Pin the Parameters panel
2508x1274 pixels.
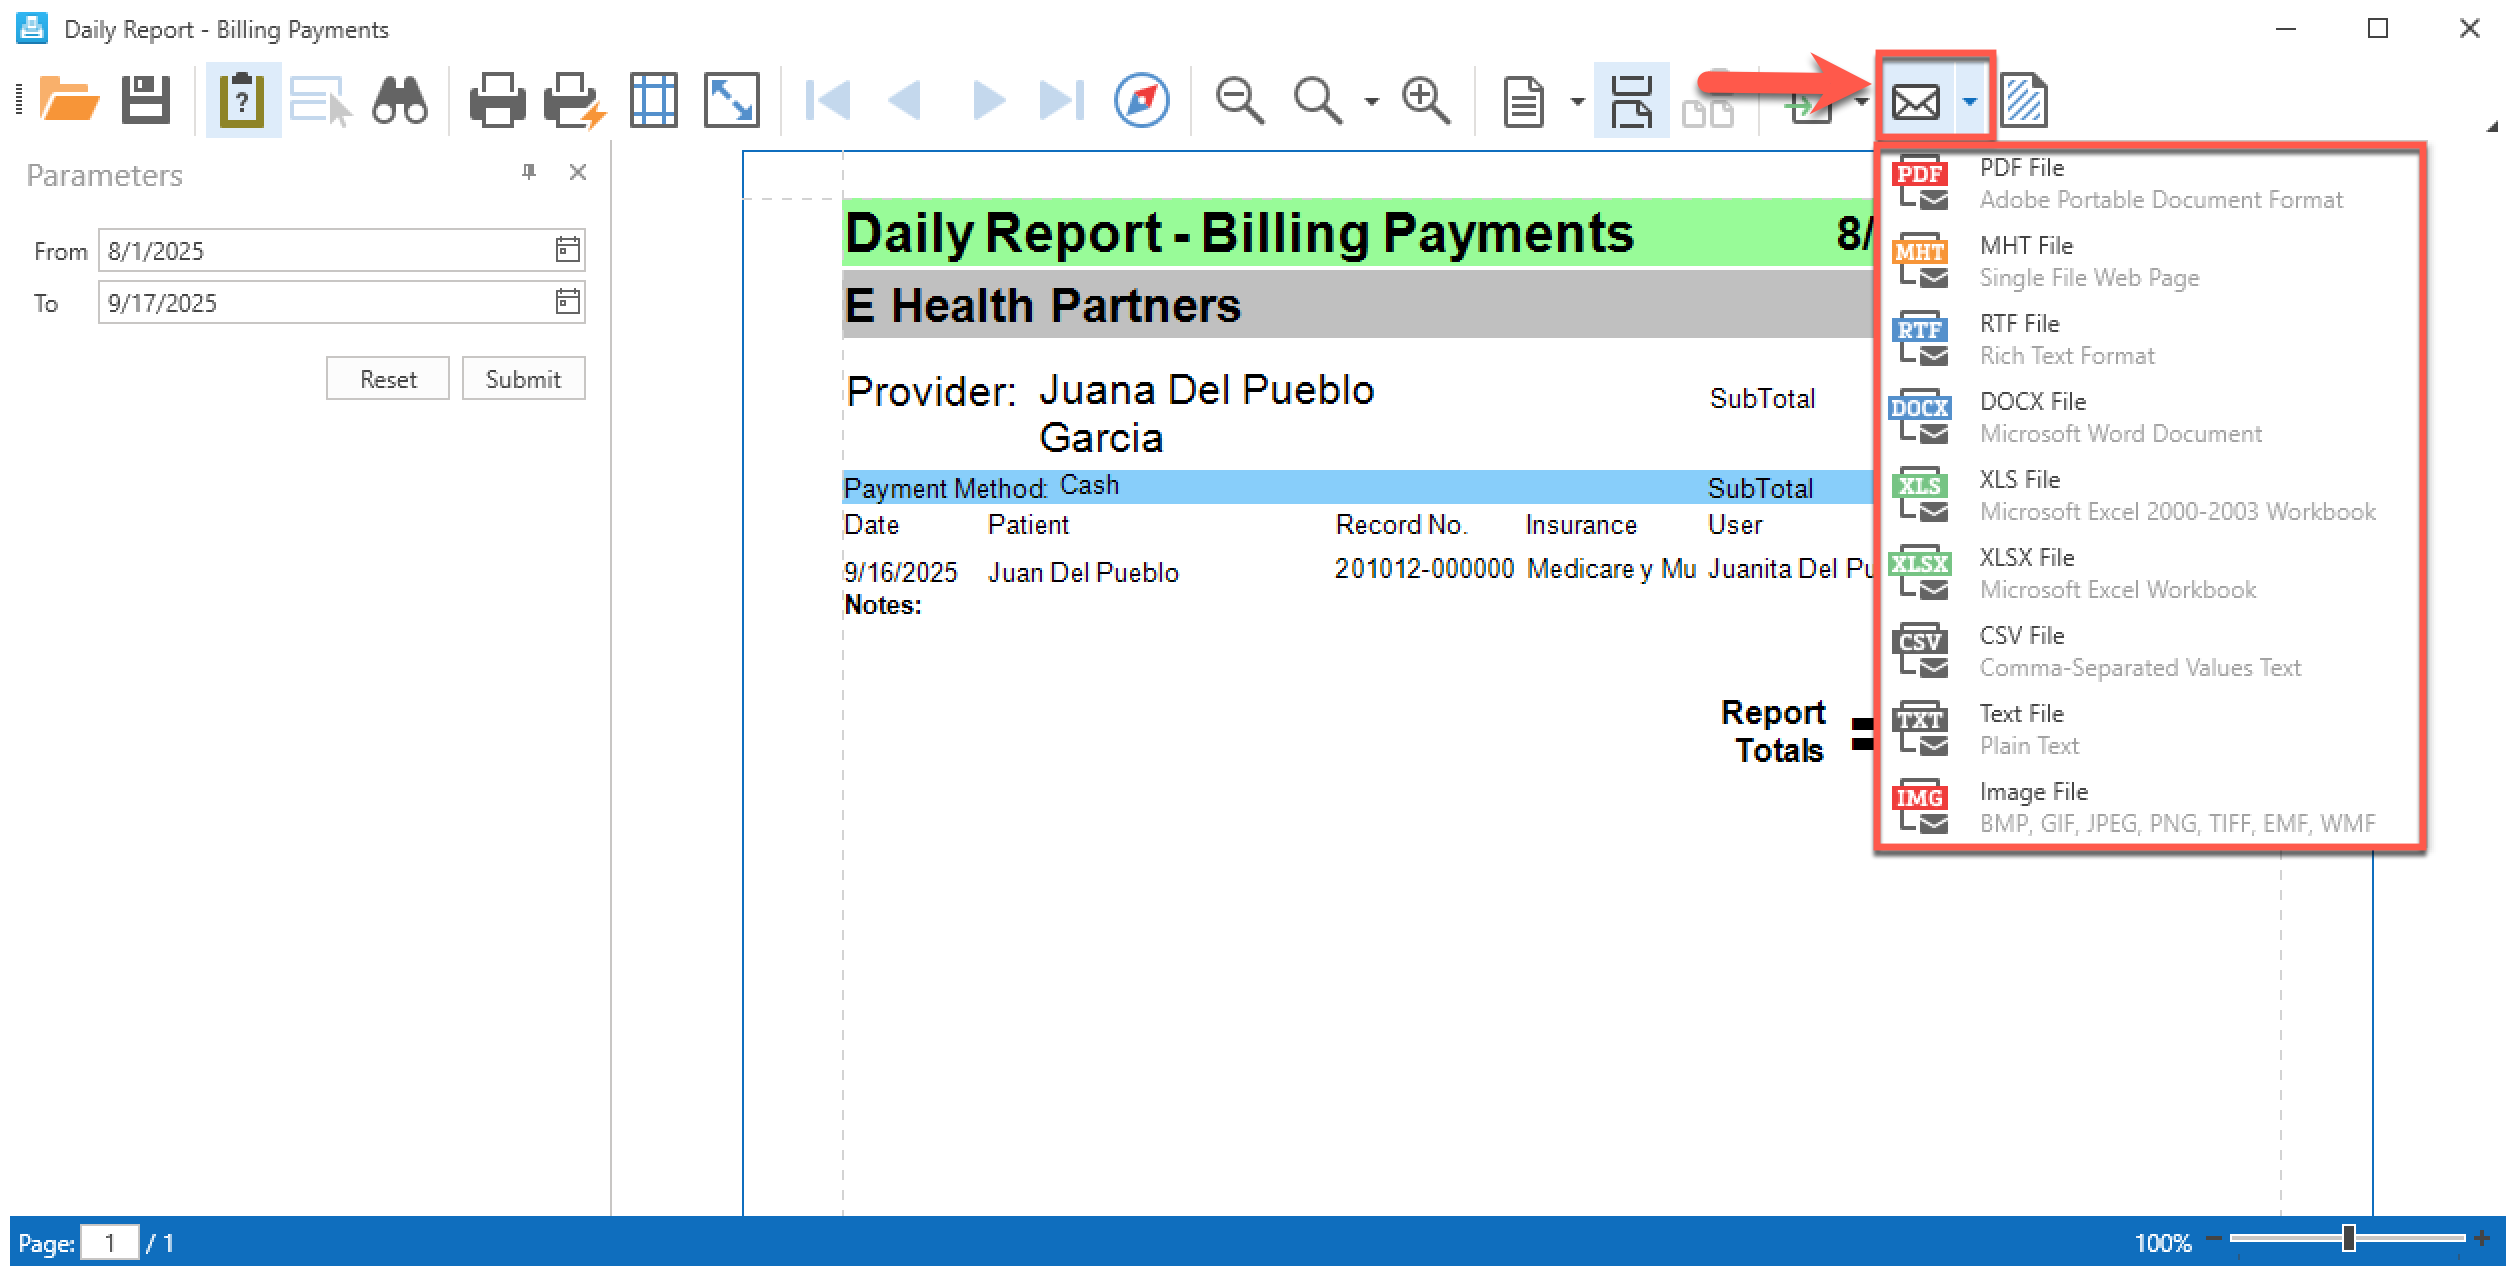pyautogui.click(x=529, y=172)
